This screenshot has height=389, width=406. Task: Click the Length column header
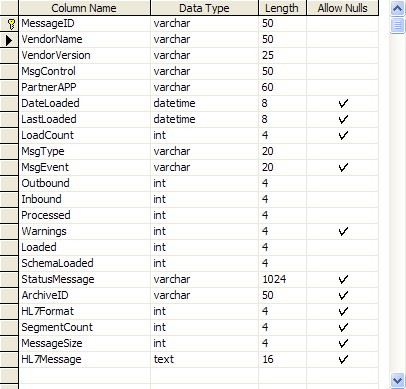[282, 8]
